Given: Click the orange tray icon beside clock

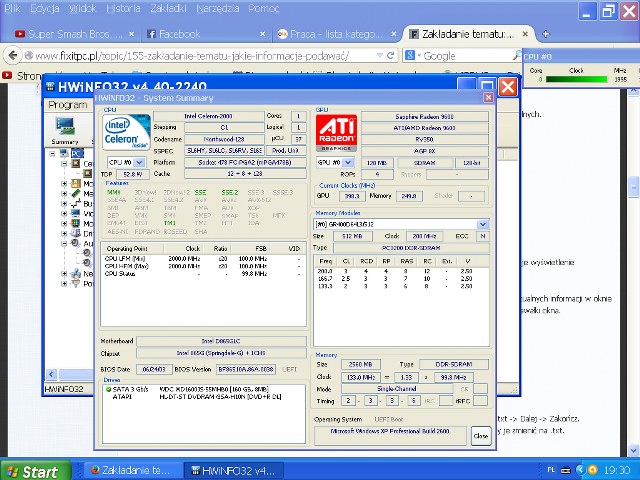Looking at the screenshot, I should (592, 470).
